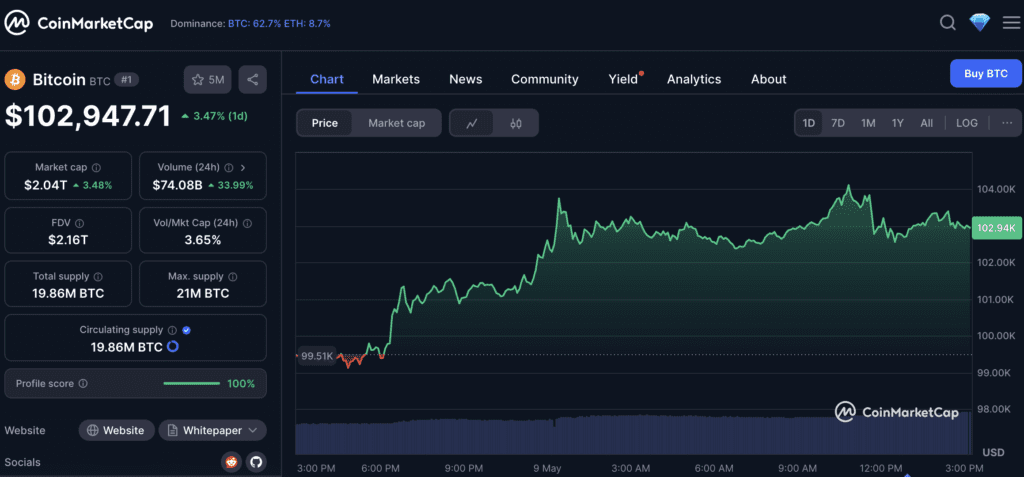Click the $74.08B volume value

[x=177, y=185]
